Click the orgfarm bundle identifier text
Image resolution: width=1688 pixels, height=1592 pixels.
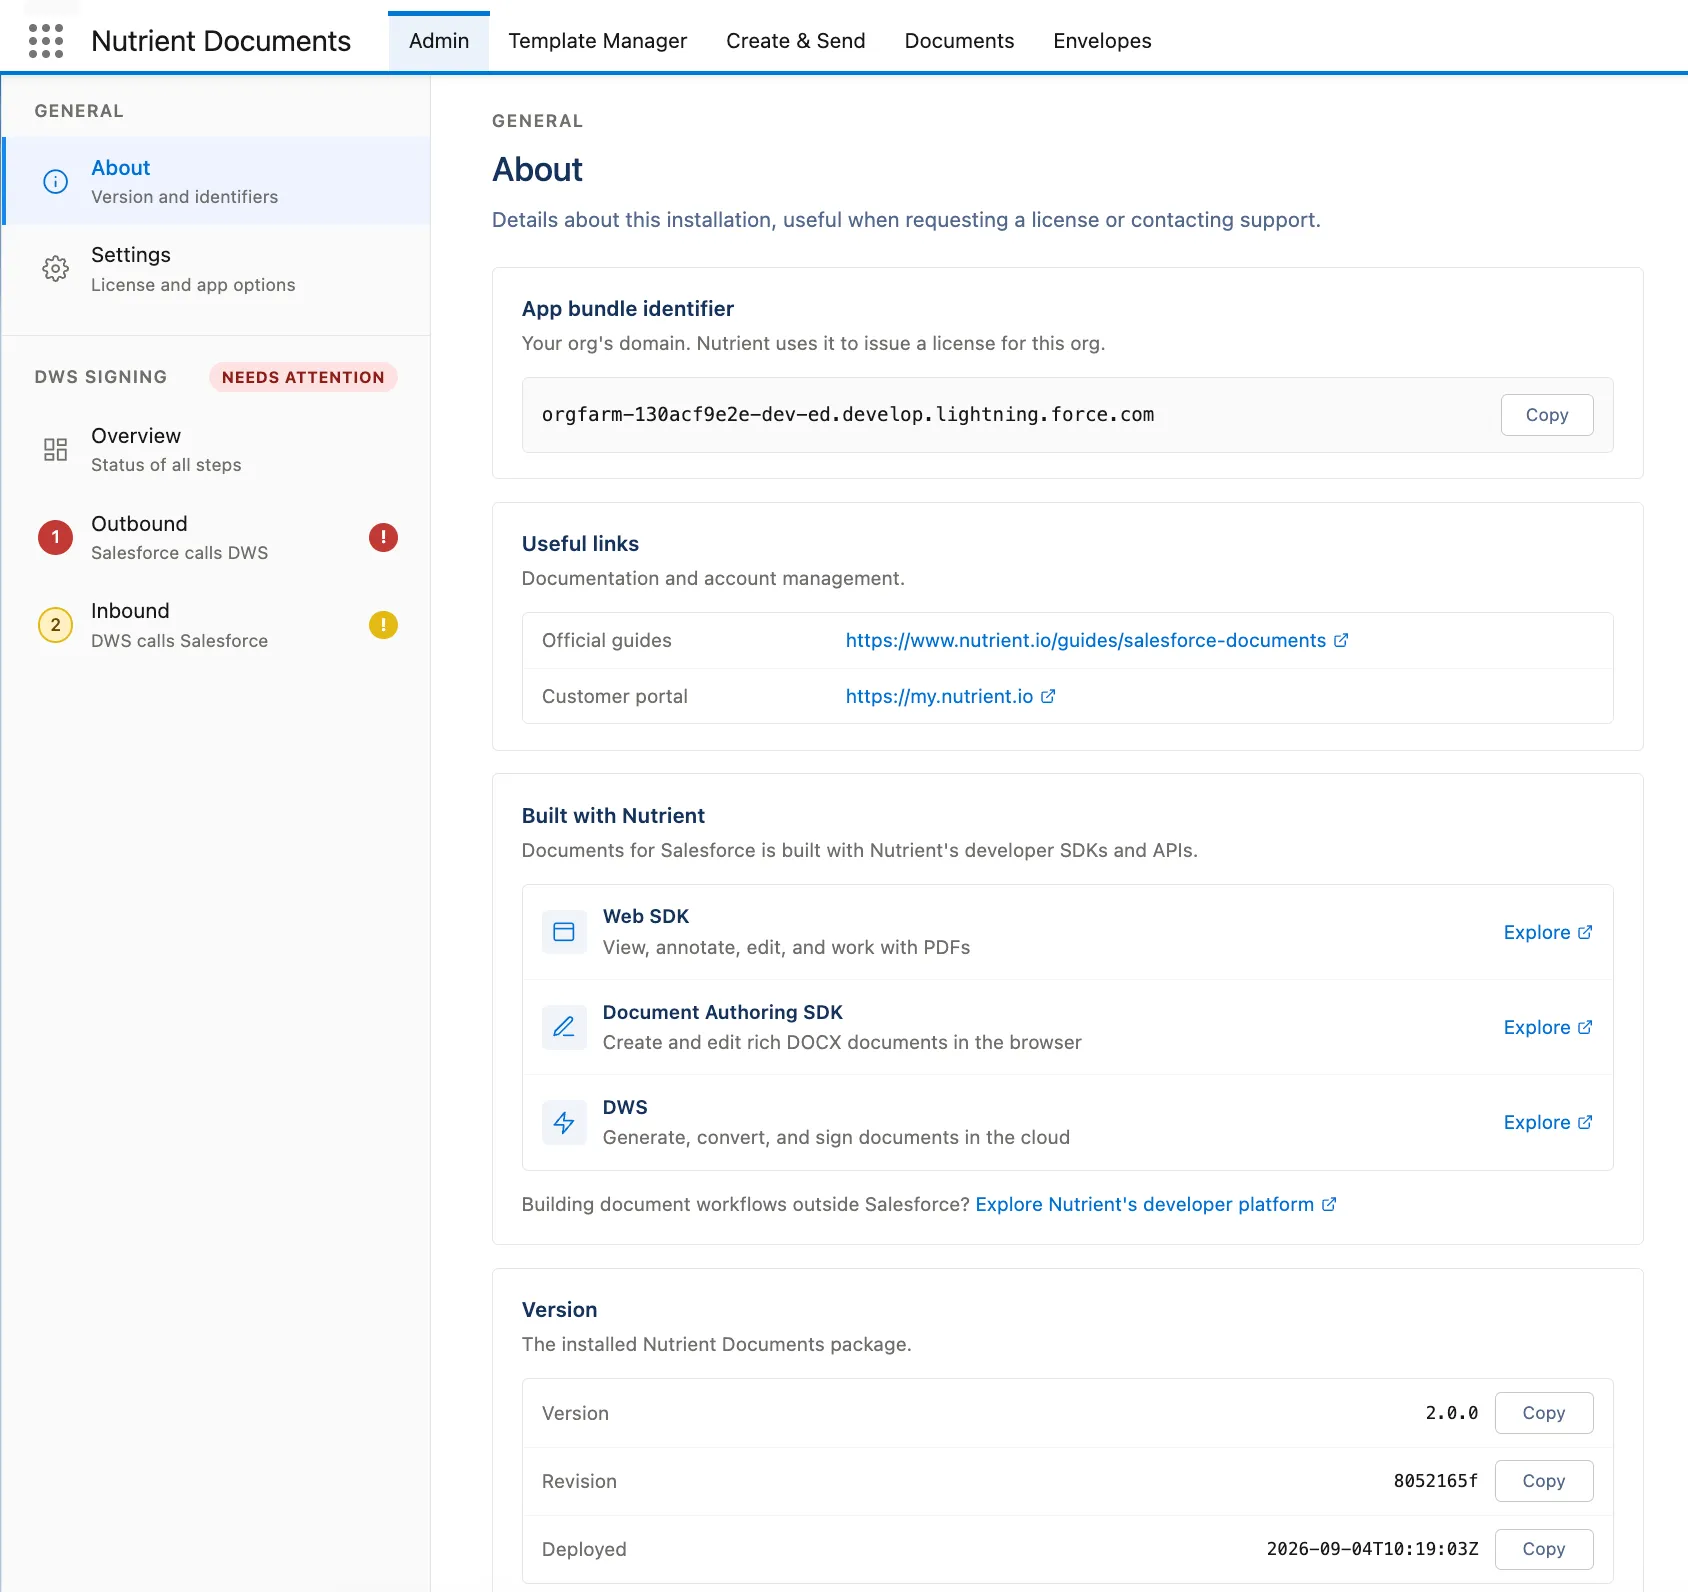click(x=848, y=414)
